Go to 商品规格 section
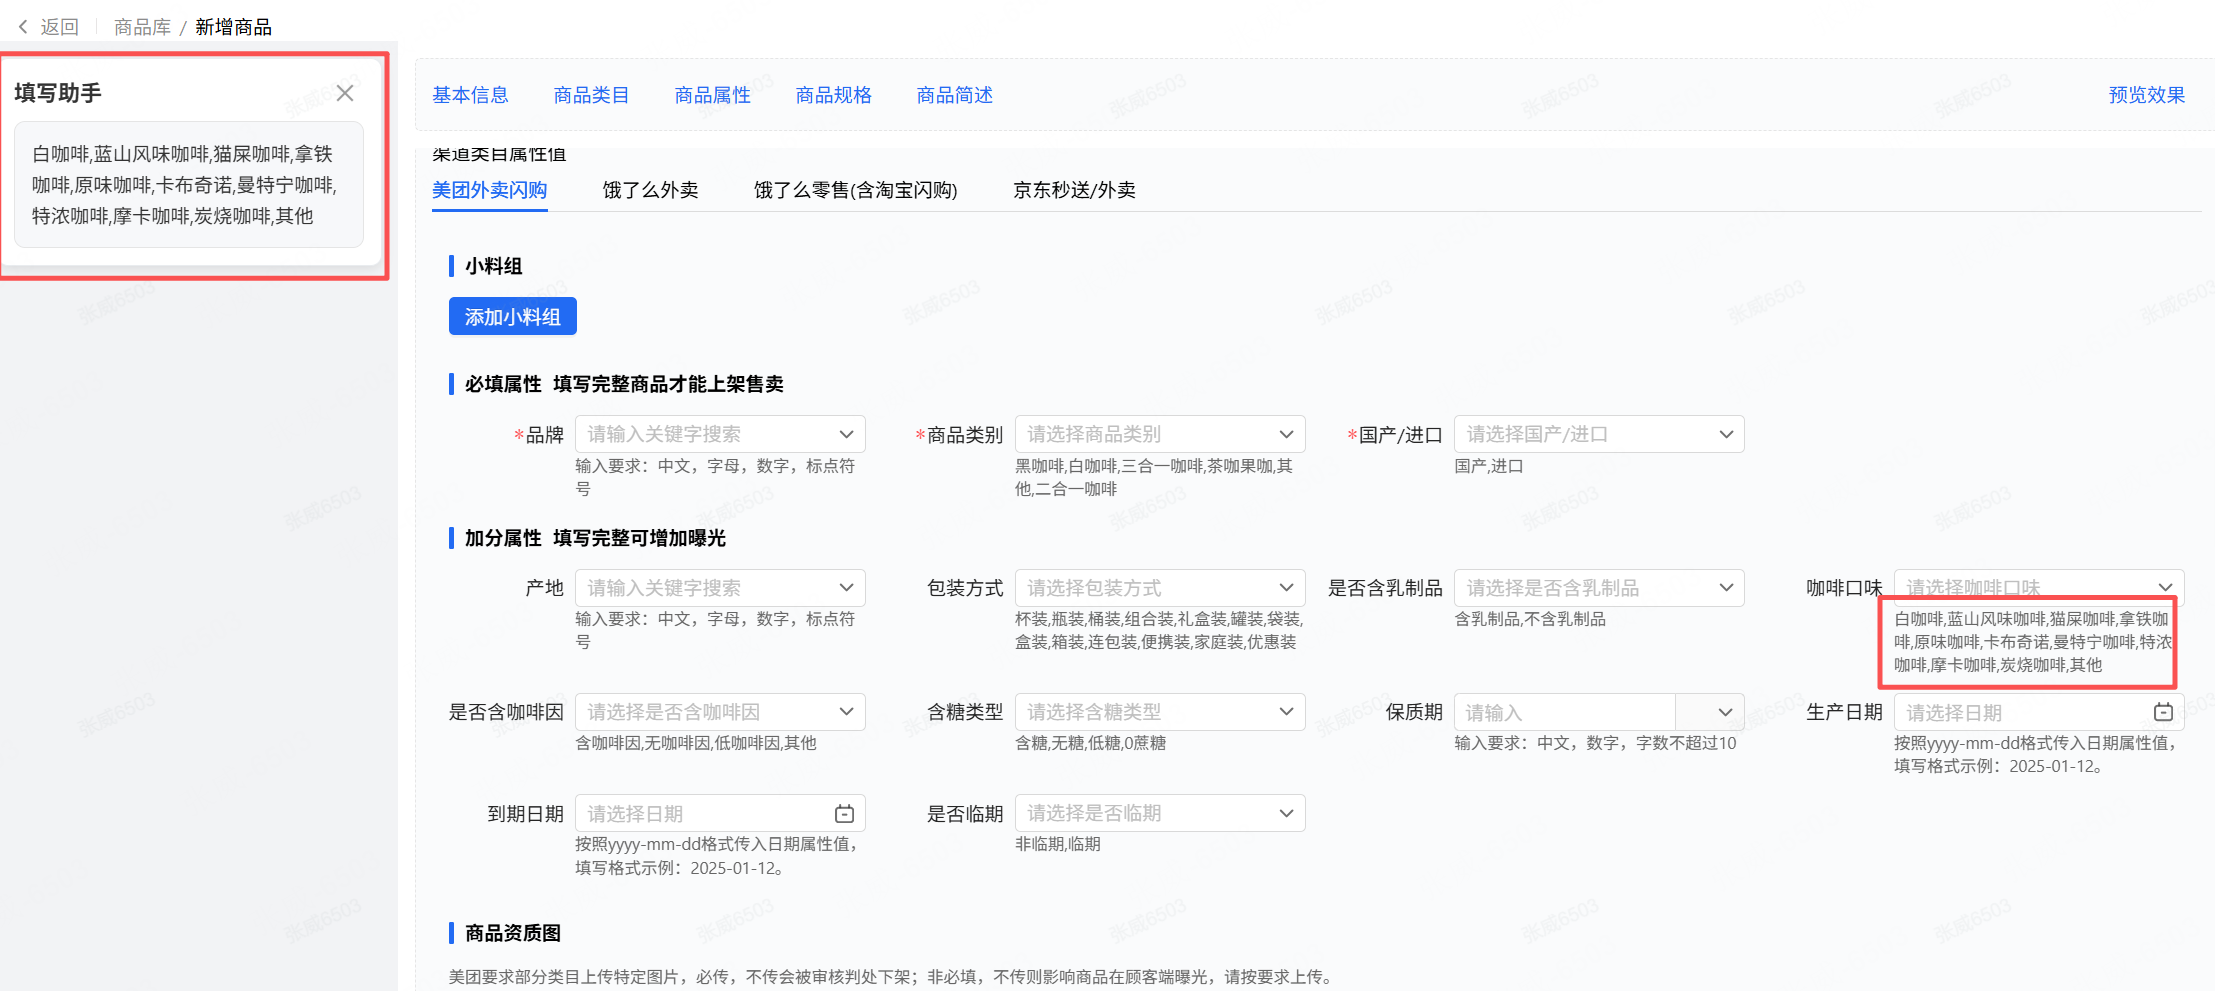 click(833, 95)
